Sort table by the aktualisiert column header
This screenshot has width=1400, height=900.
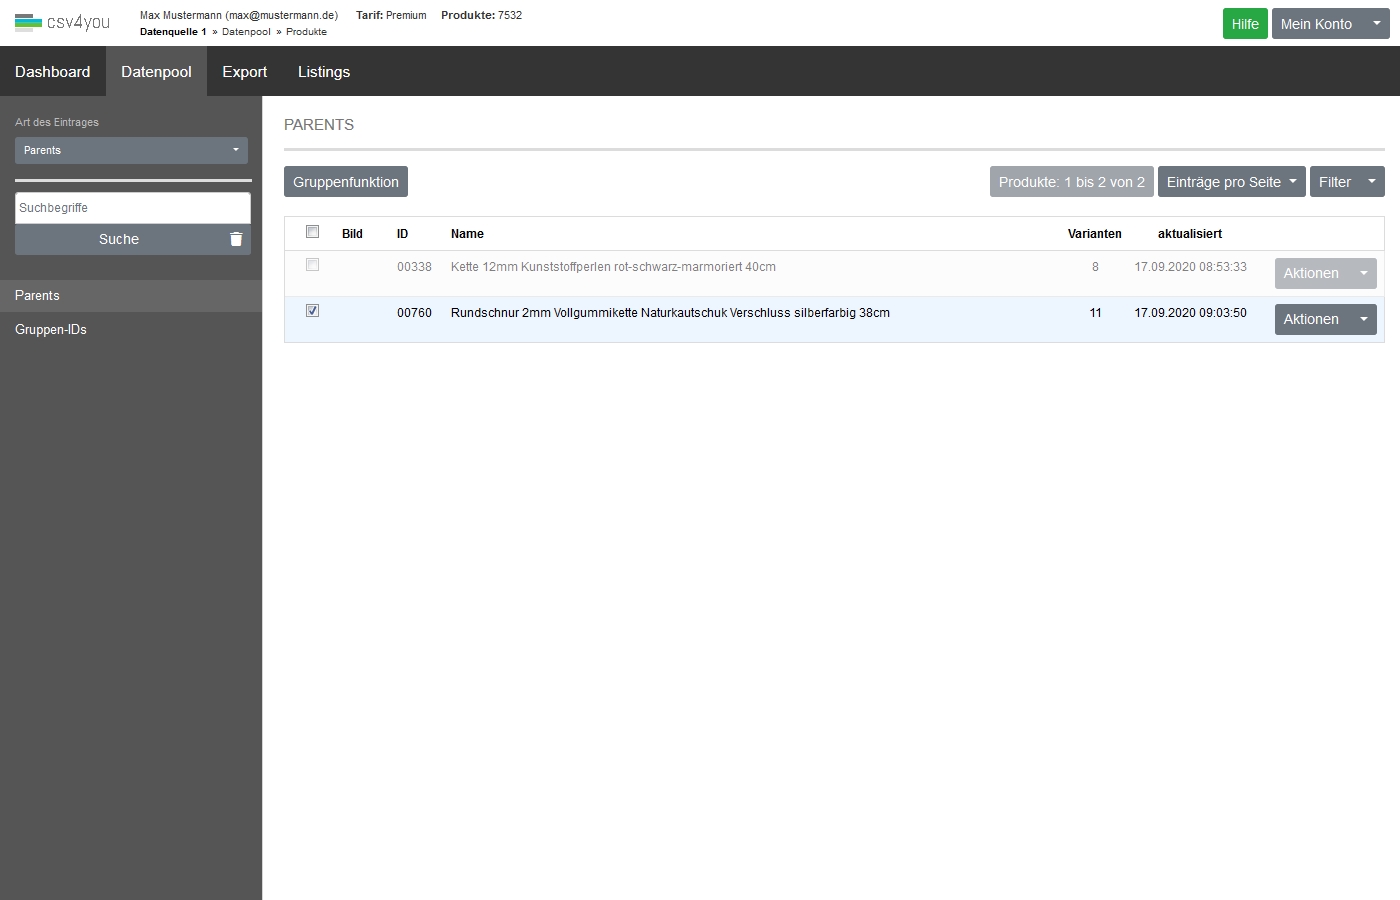click(x=1189, y=234)
